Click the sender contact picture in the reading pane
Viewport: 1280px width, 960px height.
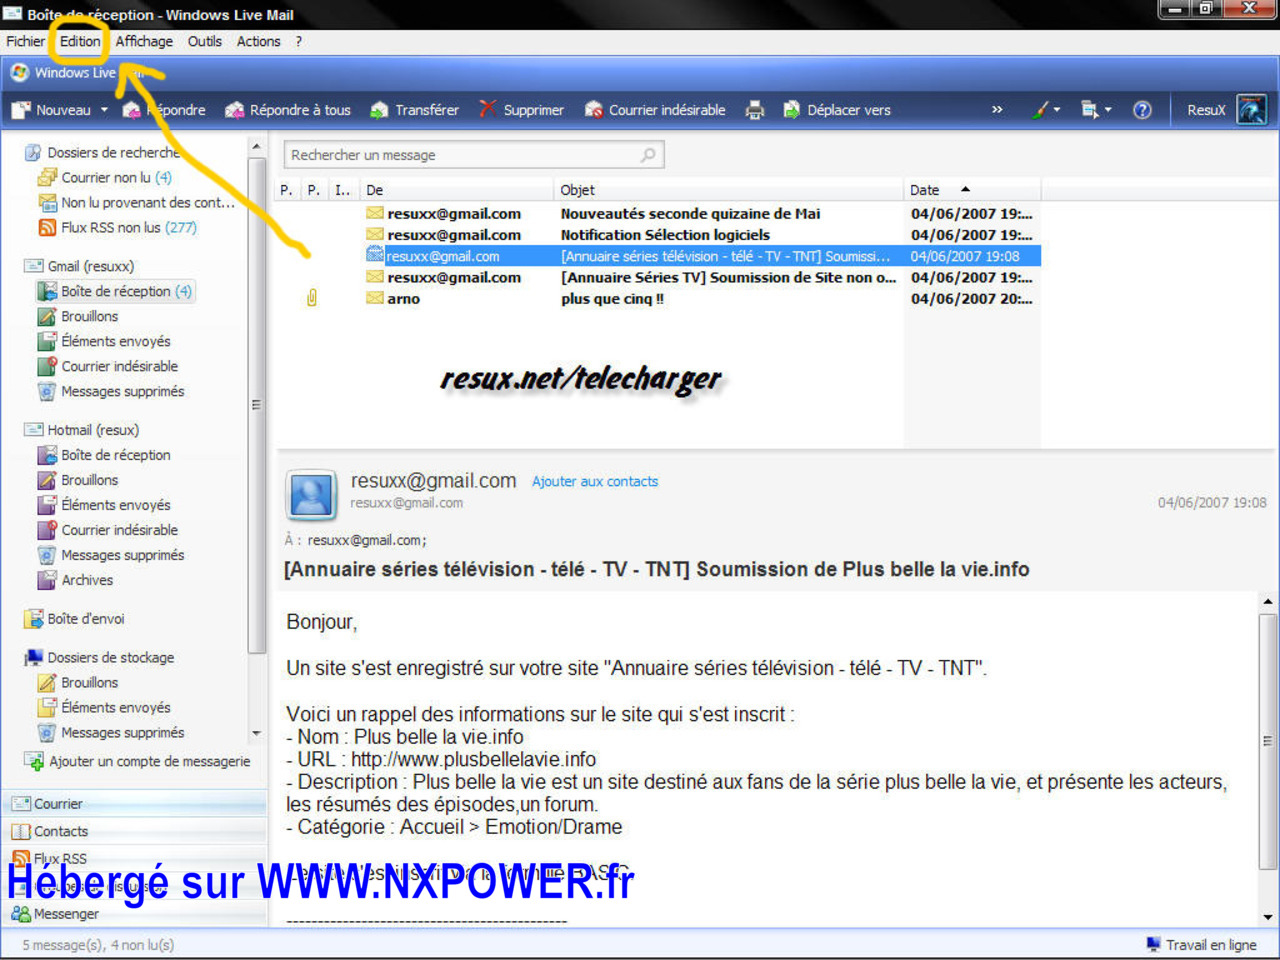[311, 495]
